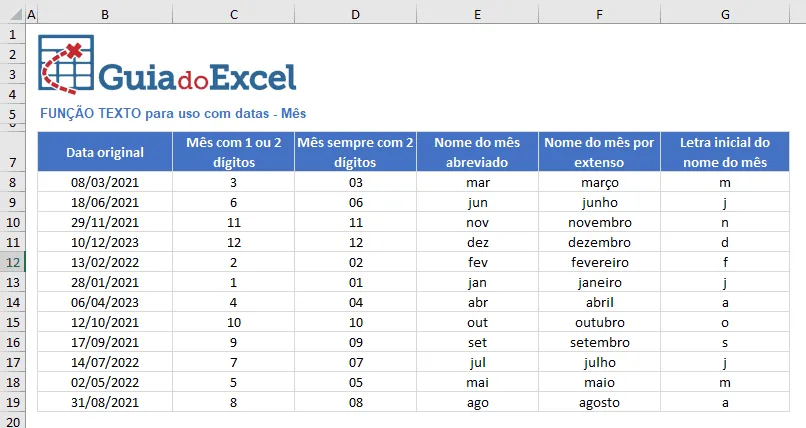
Task: Click the select-all corner triangle
Action: 16,14
